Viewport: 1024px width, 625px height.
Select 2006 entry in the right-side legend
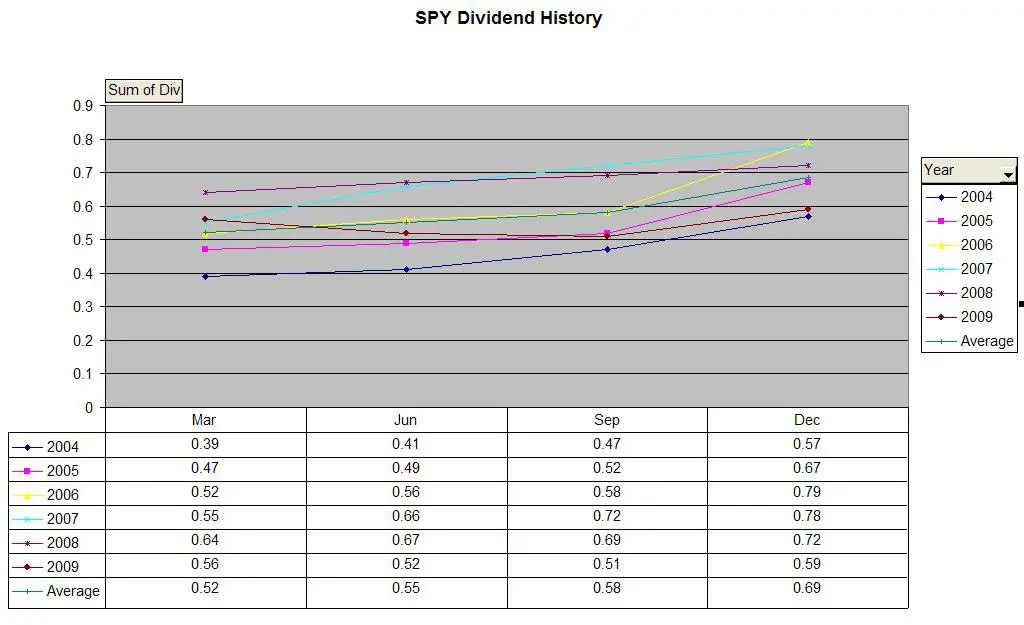tap(959, 245)
